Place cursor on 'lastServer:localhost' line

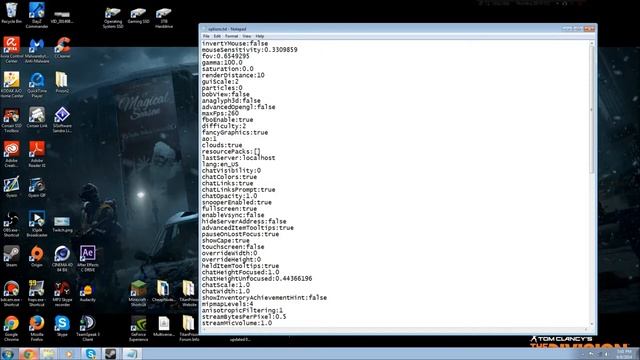click(238, 158)
